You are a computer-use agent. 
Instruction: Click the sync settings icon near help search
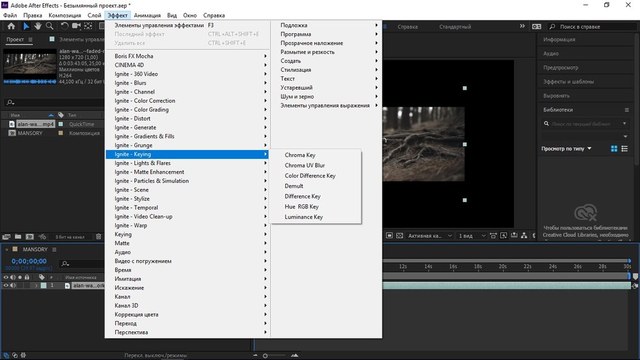536,27
